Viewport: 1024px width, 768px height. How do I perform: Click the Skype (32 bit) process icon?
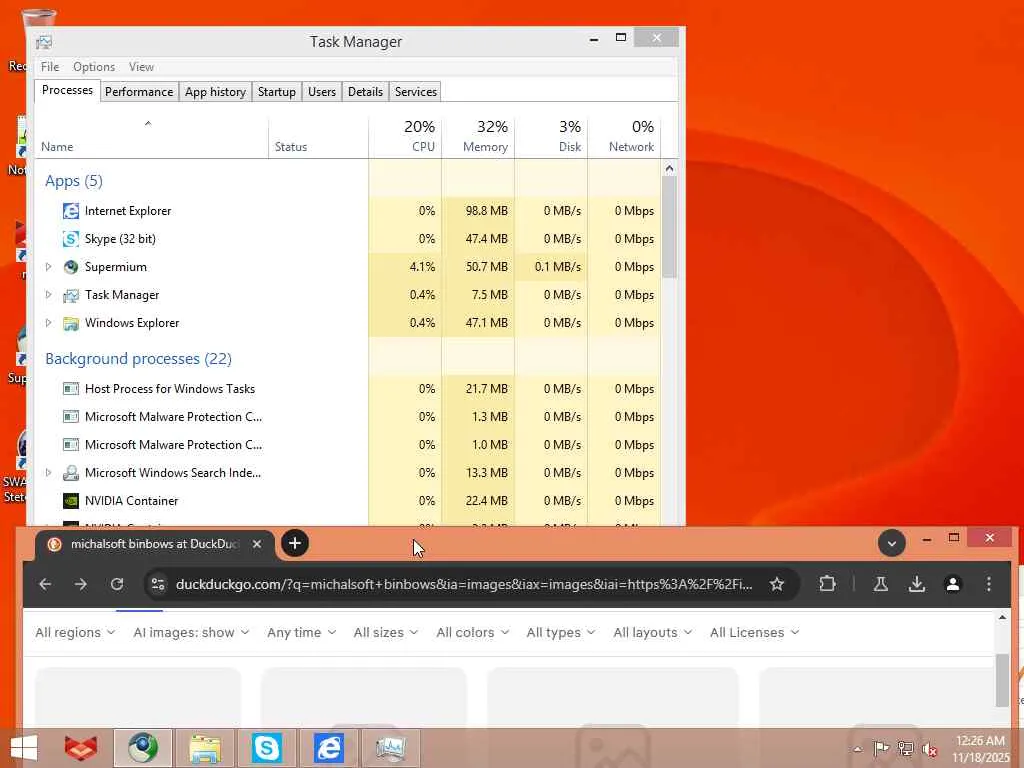click(71, 239)
